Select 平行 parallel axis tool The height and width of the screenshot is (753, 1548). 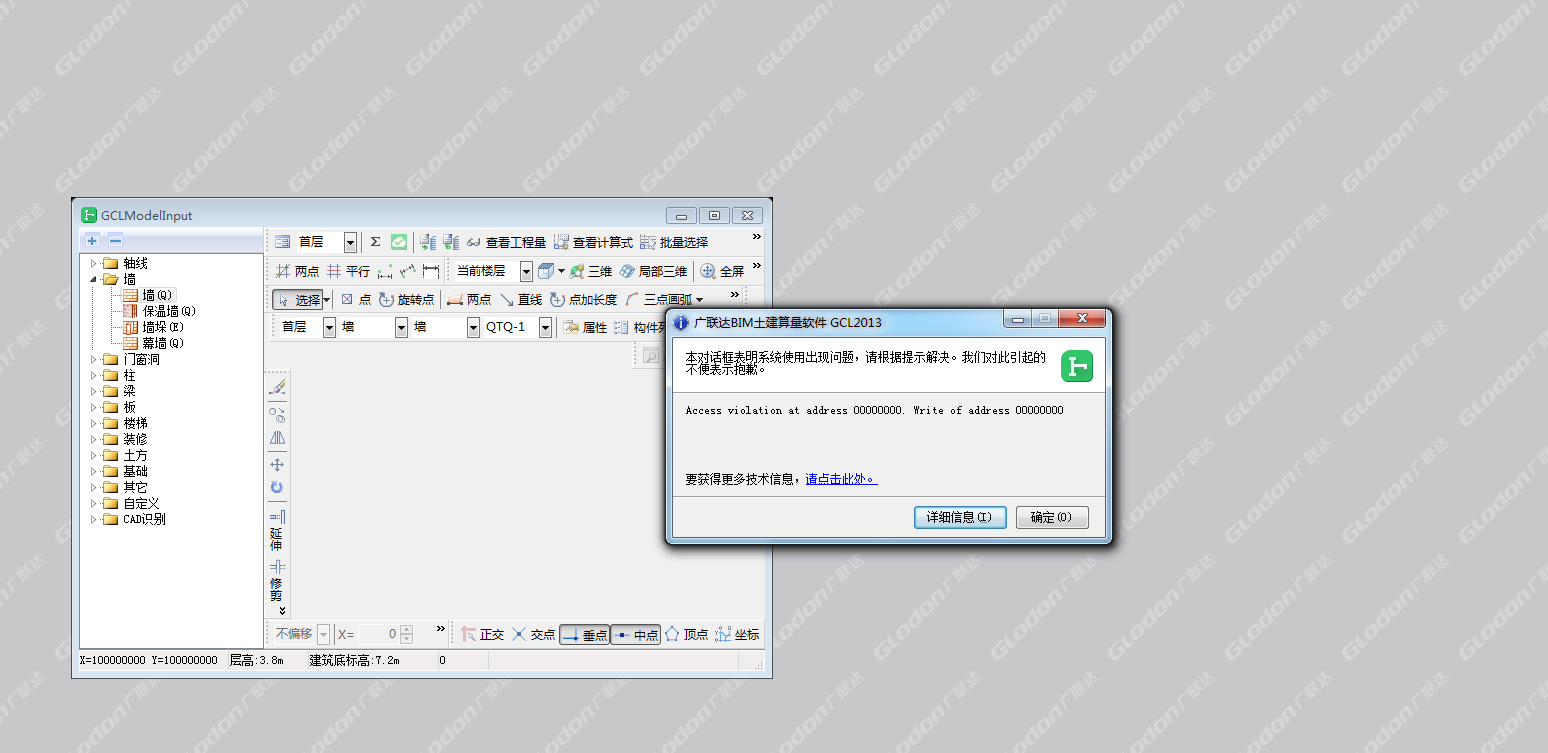pyautogui.click(x=348, y=271)
